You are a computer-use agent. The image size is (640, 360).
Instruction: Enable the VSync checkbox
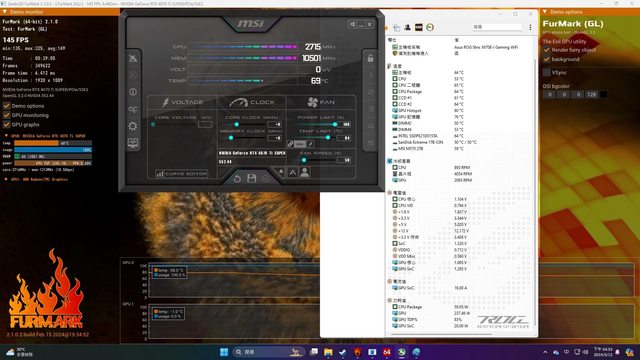(547, 73)
